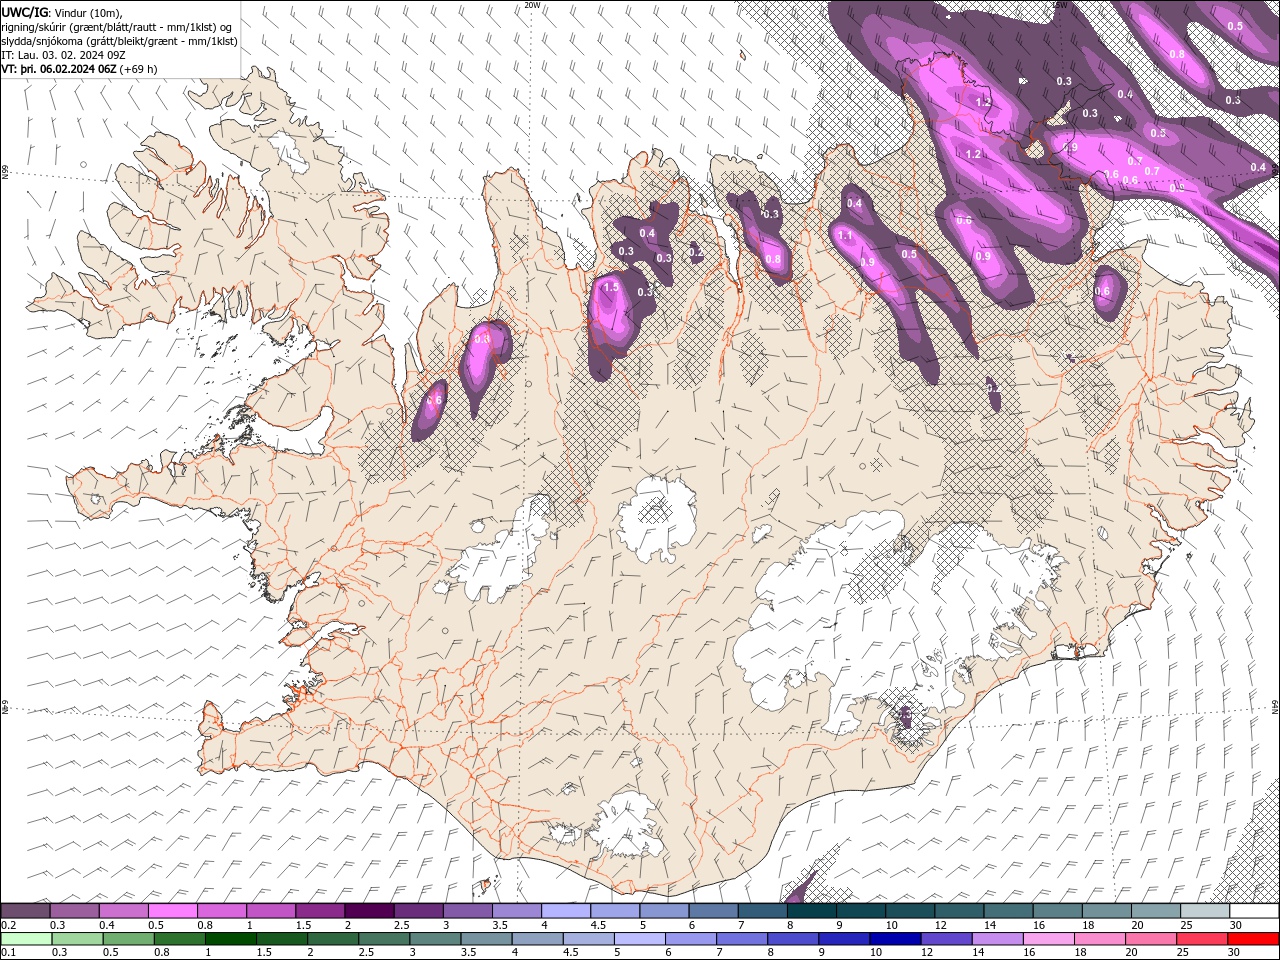The height and width of the screenshot is (960, 1280).
Task: Click the dark mauve 0.2 swatch, top legend row
Action: click(x=25, y=910)
